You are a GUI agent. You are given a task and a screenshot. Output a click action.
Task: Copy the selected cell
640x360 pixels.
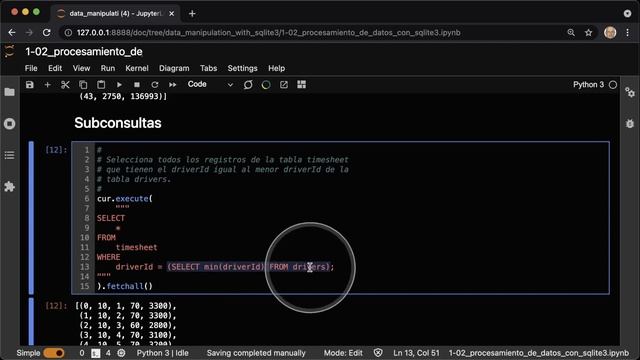point(83,84)
